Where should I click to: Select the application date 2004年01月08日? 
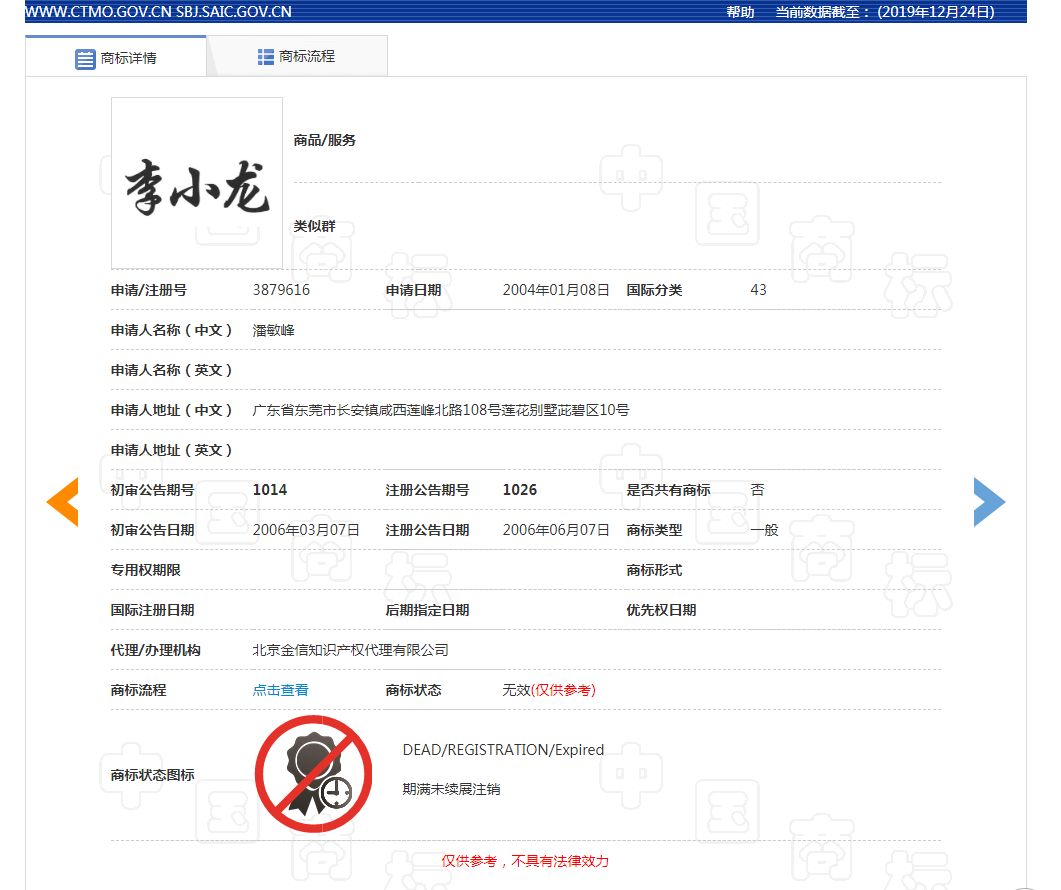pyautogui.click(x=556, y=290)
